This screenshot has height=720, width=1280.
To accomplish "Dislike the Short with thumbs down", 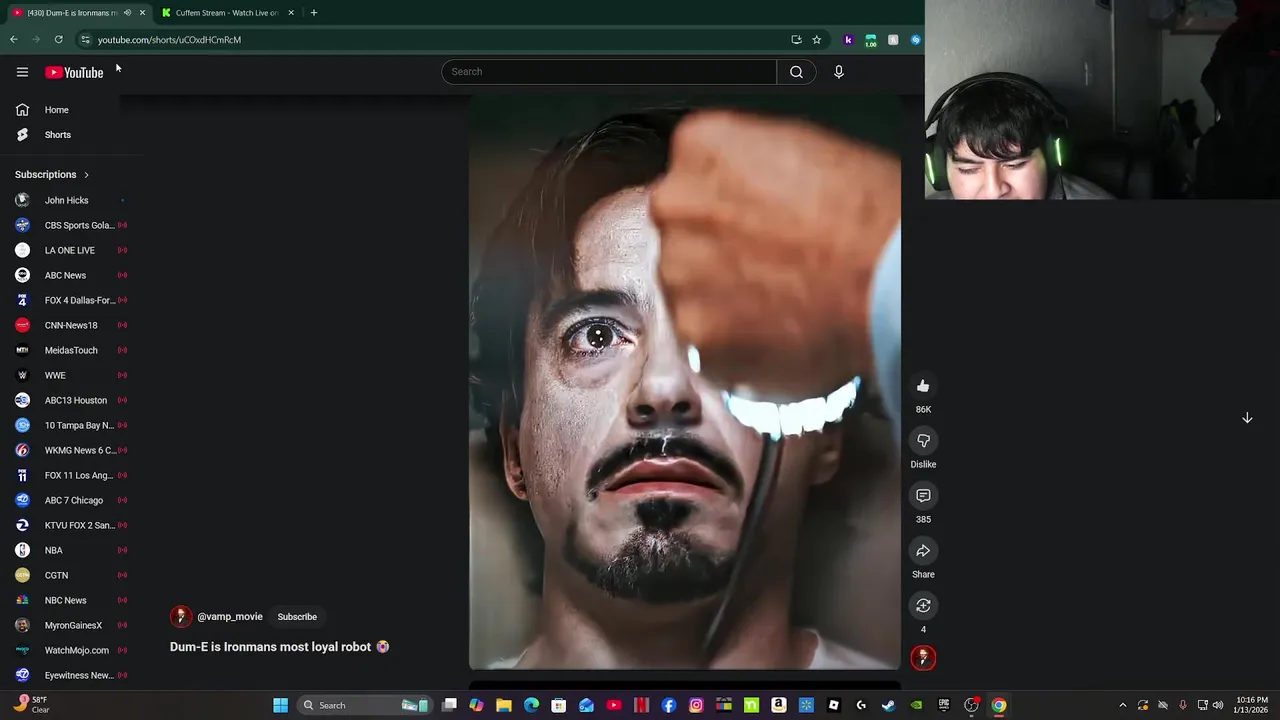I will coord(923,441).
